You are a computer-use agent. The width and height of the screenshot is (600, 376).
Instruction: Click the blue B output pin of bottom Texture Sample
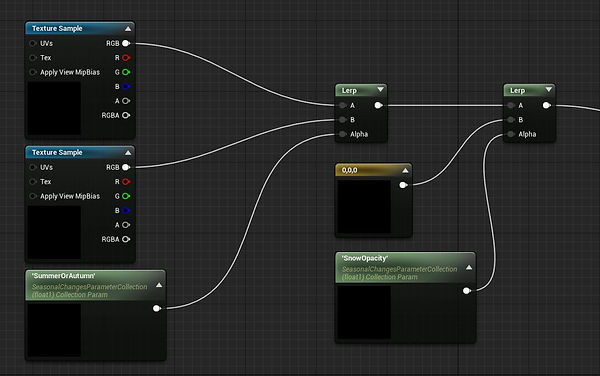tap(126, 210)
